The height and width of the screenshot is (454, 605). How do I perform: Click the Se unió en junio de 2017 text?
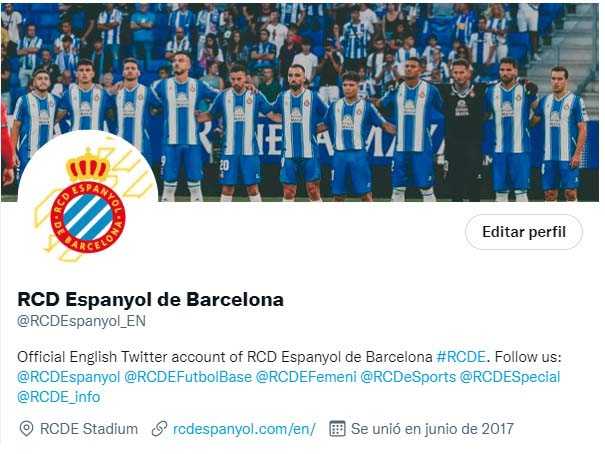tap(432, 429)
